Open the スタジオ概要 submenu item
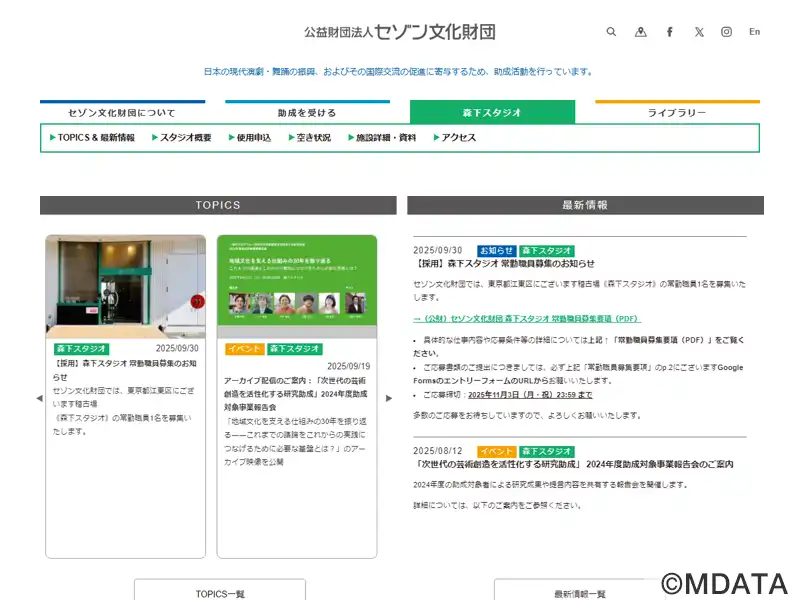This screenshot has height=600, width=800. (x=182, y=138)
